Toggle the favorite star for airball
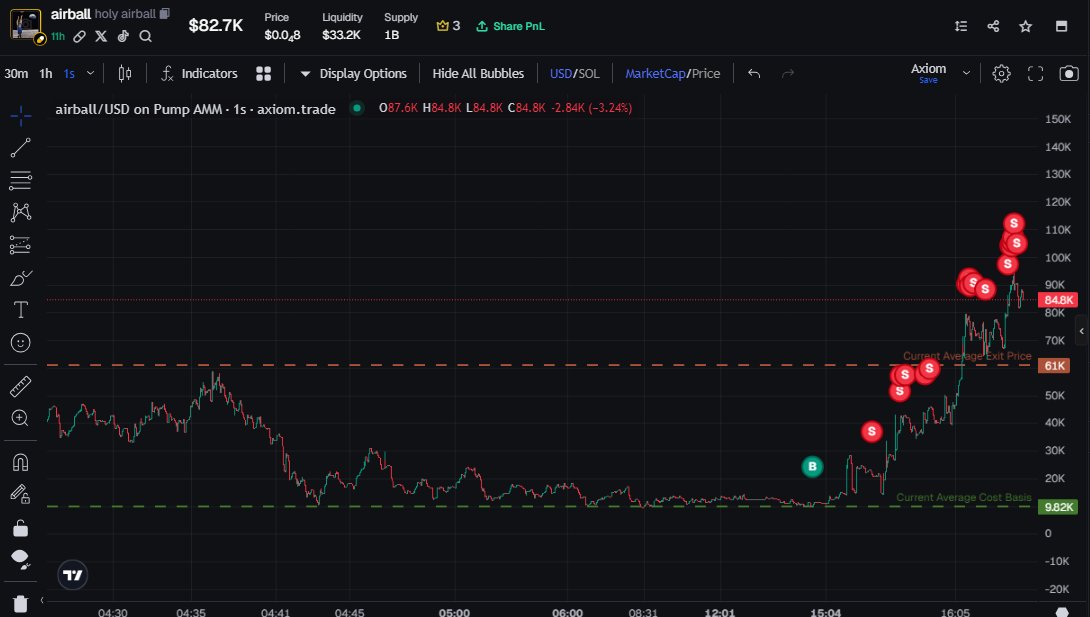 click(1025, 26)
